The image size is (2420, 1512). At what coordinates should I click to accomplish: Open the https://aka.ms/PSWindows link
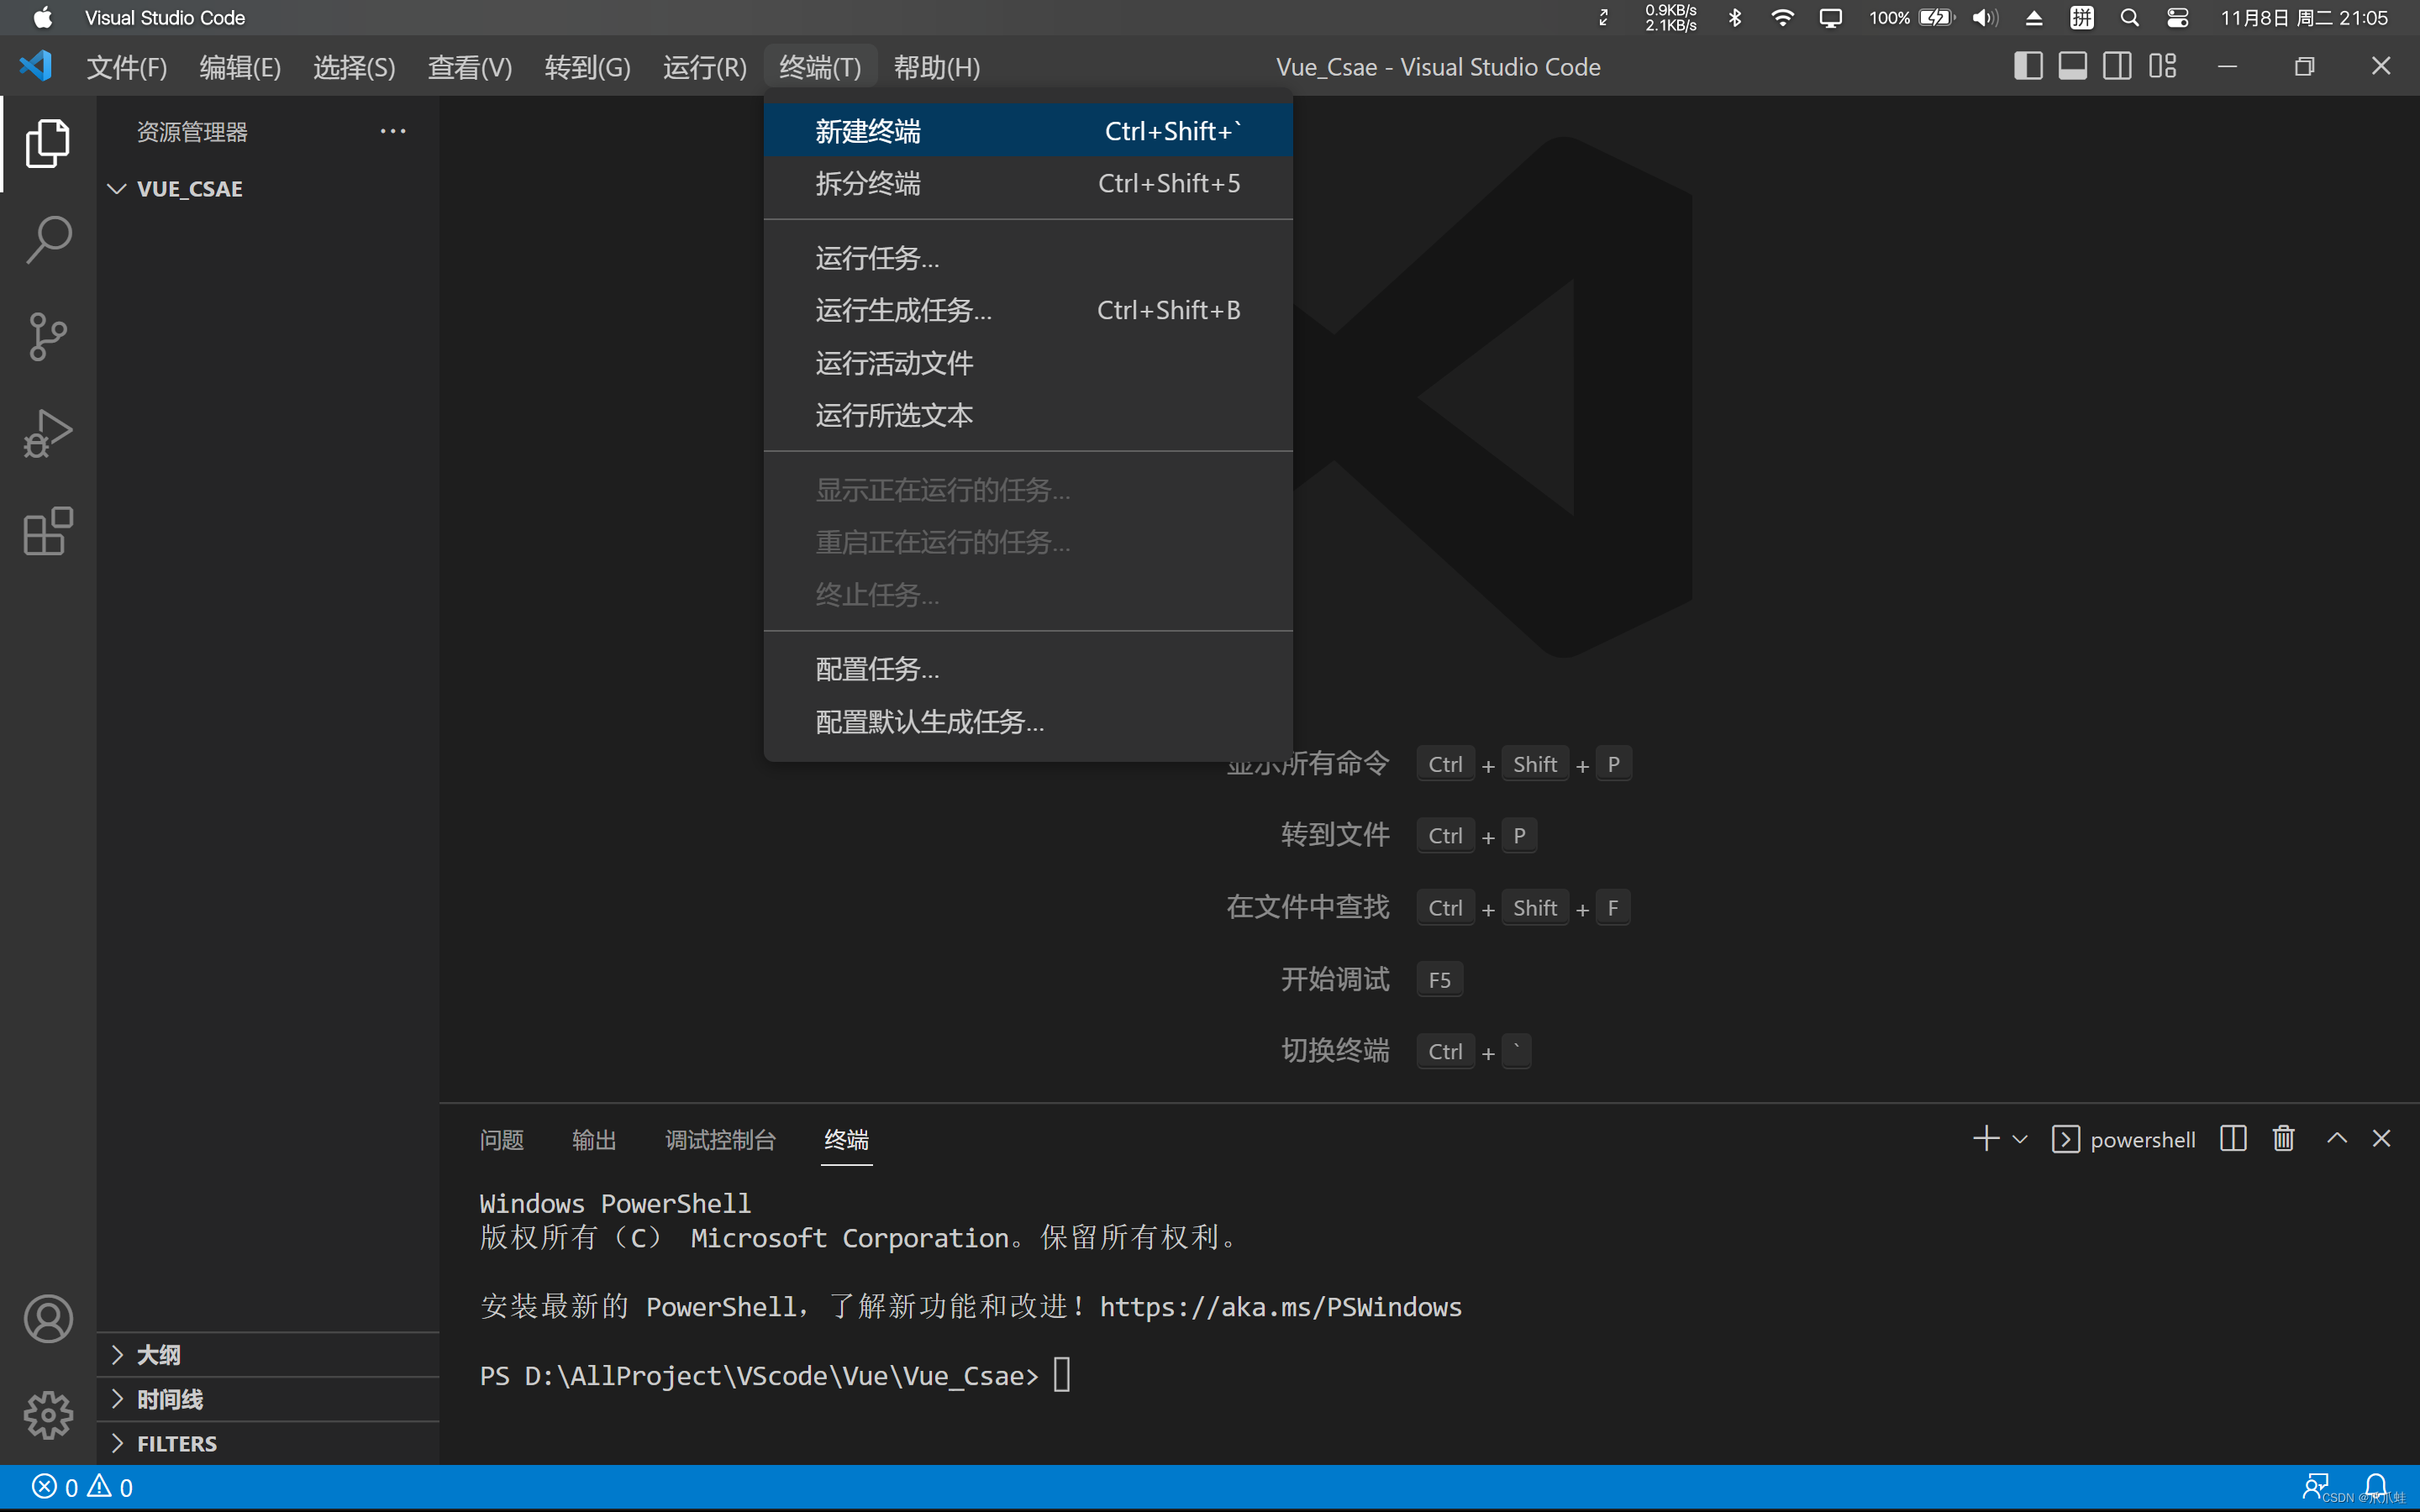pyautogui.click(x=1280, y=1307)
